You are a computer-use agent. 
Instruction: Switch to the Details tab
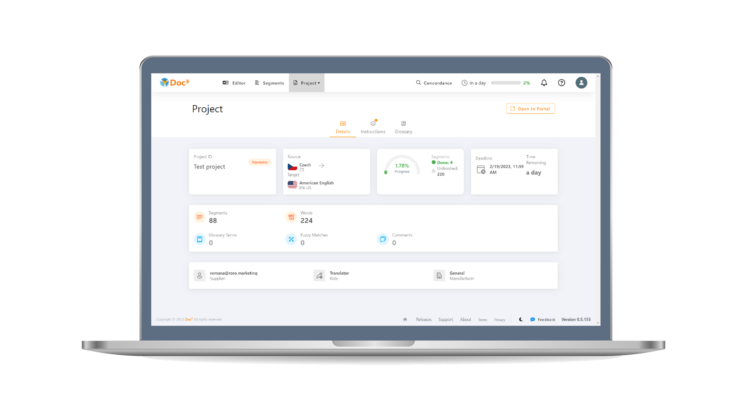pos(343,128)
